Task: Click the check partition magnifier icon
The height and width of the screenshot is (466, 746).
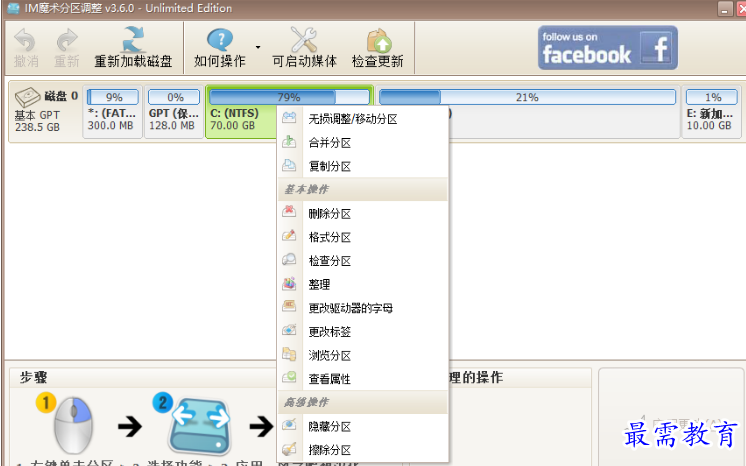Action: pos(289,259)
